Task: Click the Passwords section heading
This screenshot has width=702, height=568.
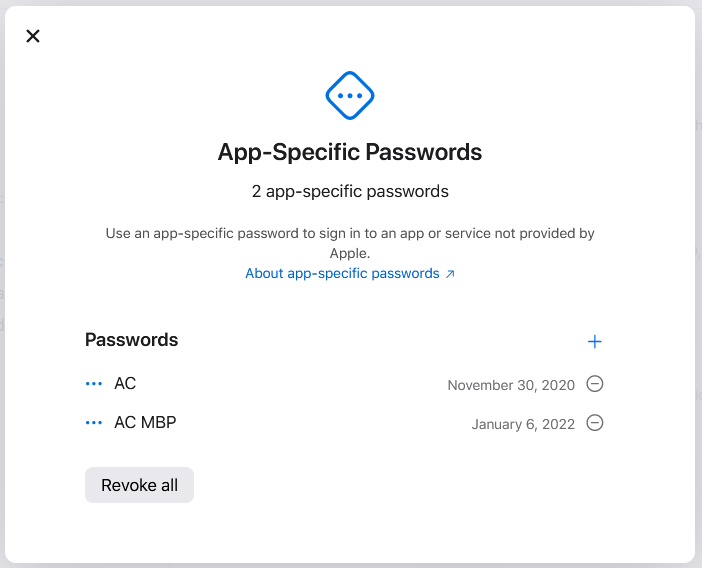Action: tap(131, 340)
